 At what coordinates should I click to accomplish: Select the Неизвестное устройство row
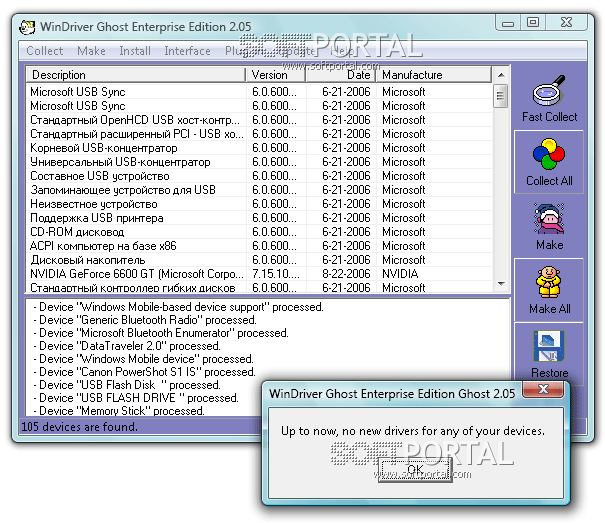[x=259, y=204]
